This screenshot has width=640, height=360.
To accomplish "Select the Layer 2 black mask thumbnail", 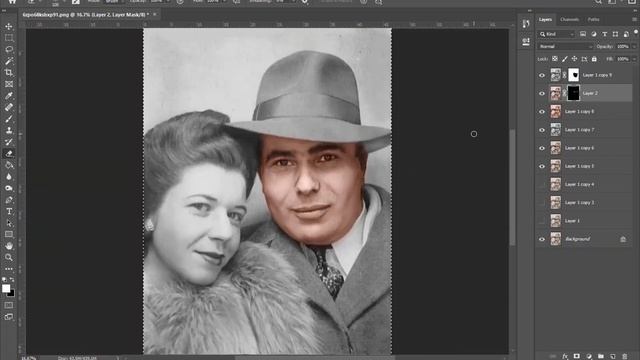I will click(573, 93).
